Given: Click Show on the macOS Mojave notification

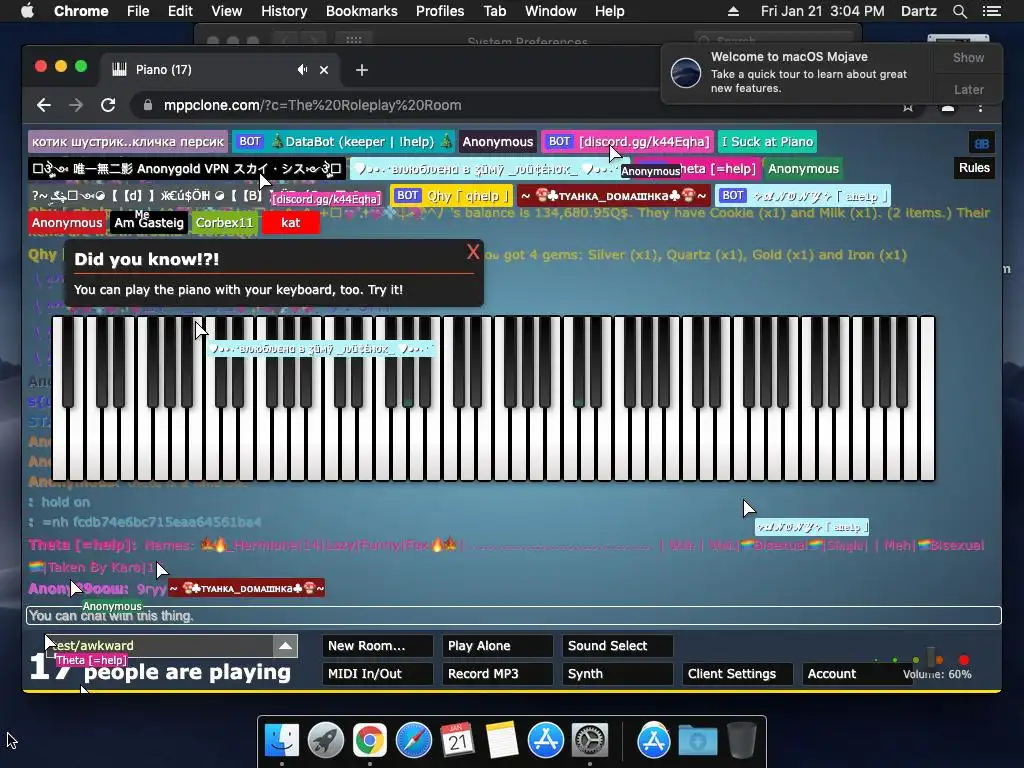Looking at the screenshot, I should coord(968,57).
